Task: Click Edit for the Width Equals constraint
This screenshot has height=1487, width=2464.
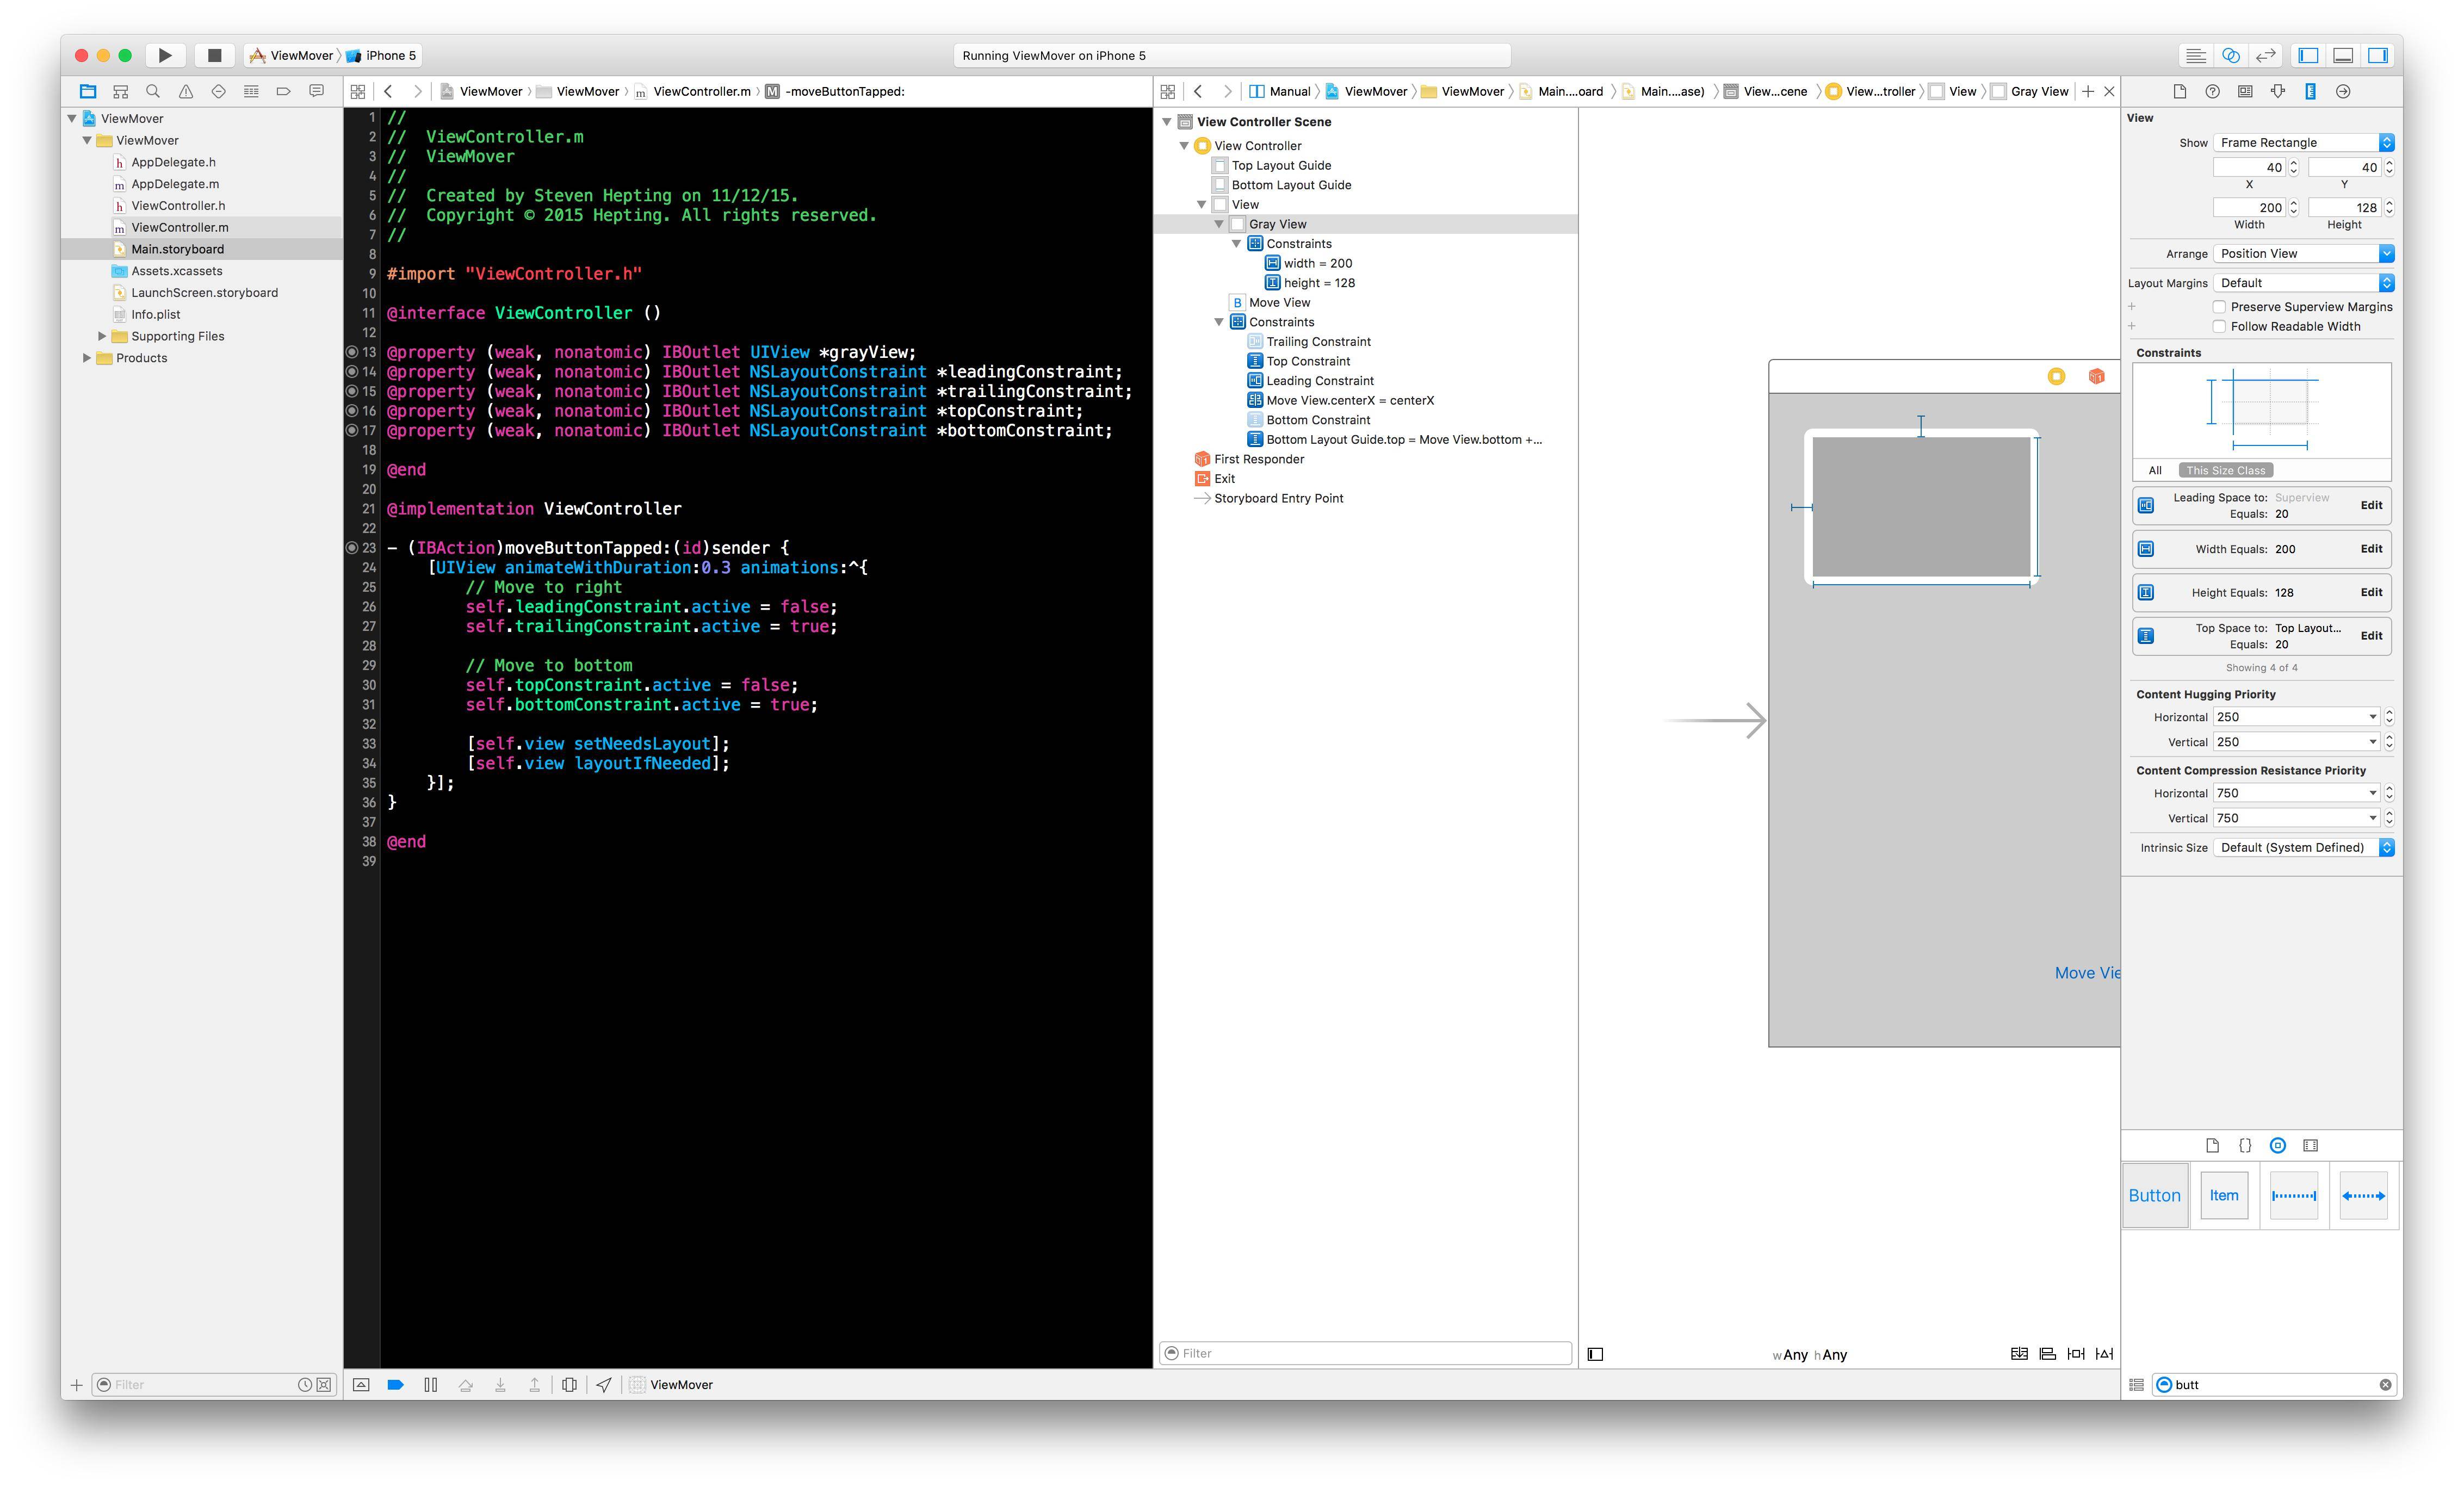Action: tap(2371, 549)
